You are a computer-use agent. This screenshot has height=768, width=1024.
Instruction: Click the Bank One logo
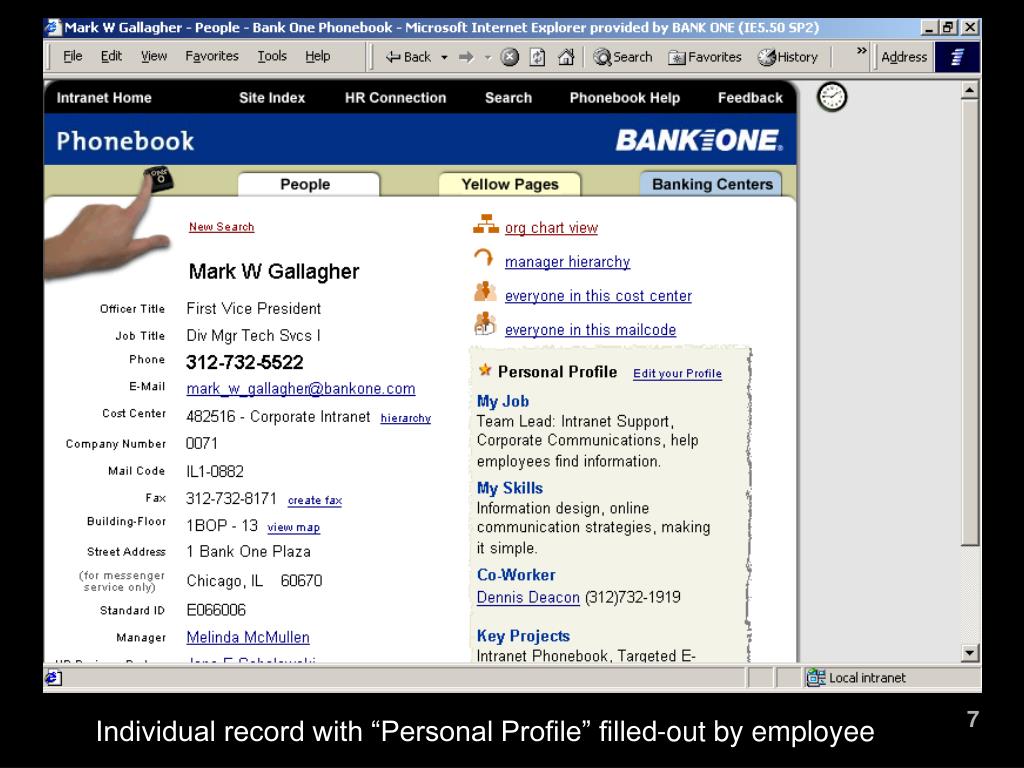click(x=699, y=140)
